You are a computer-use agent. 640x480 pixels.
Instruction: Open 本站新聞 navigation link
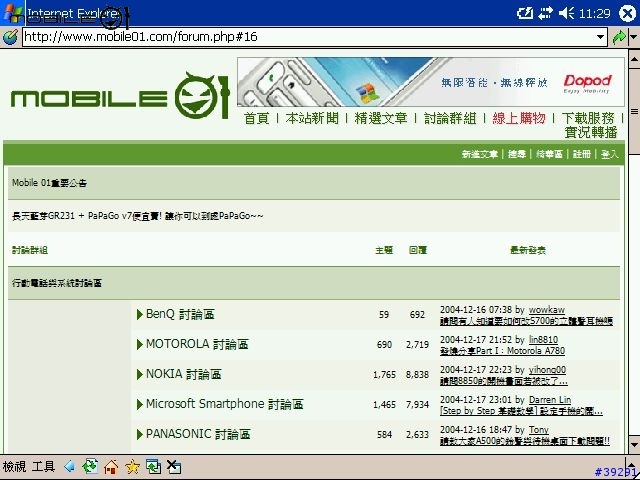pyautogui.click(x=312, y=118)
